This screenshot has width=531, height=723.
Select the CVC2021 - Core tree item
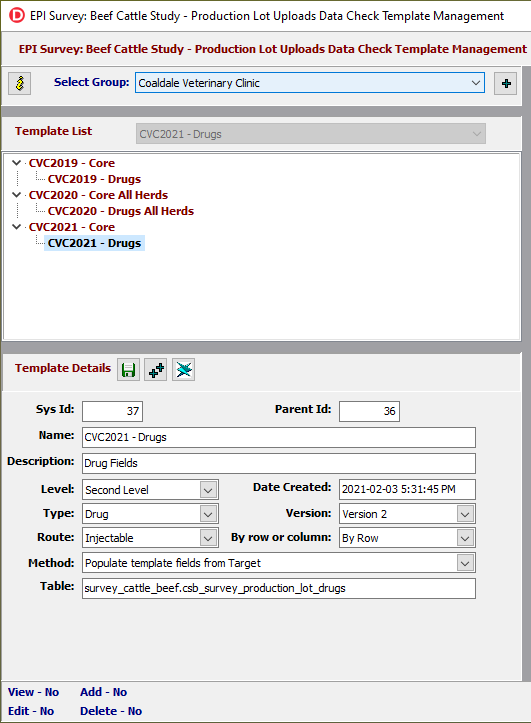[72, 227]
